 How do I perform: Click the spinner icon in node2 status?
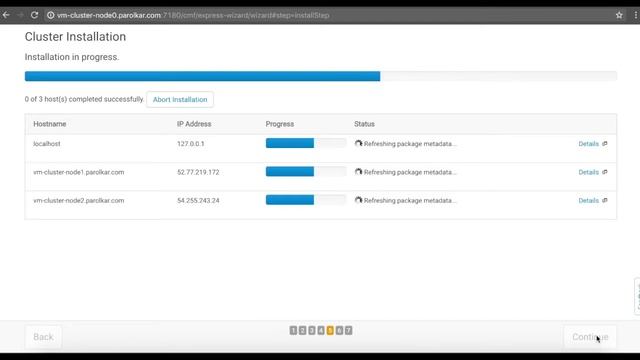(358, 200)
